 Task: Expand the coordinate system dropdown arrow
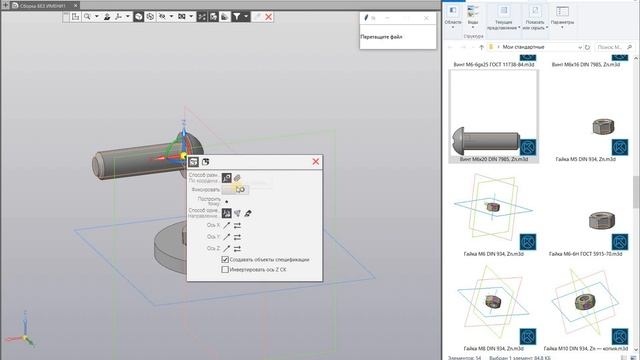click(x=128, y=17)
